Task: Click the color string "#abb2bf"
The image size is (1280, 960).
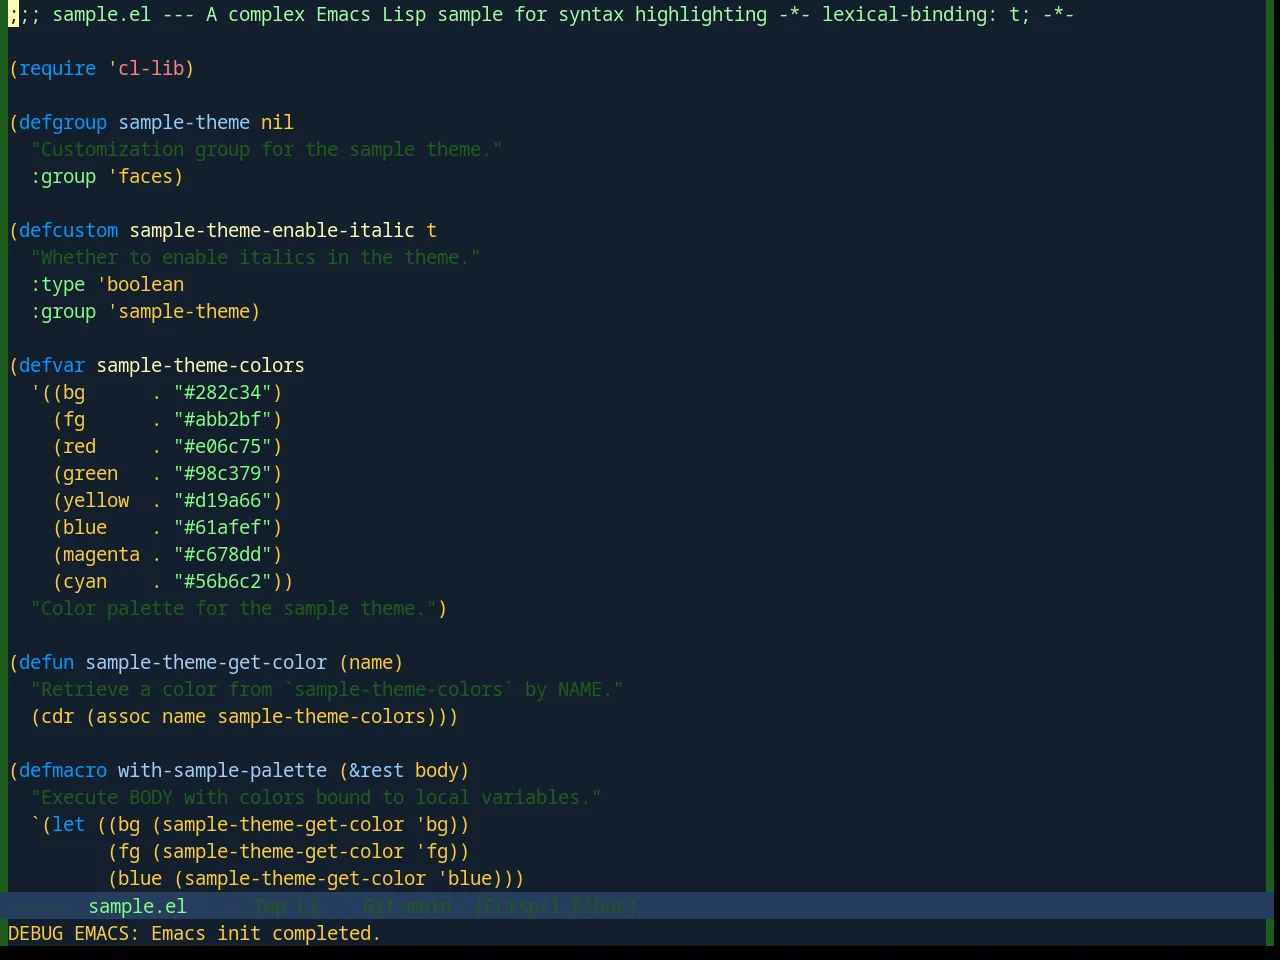Action: click(223, 419)
